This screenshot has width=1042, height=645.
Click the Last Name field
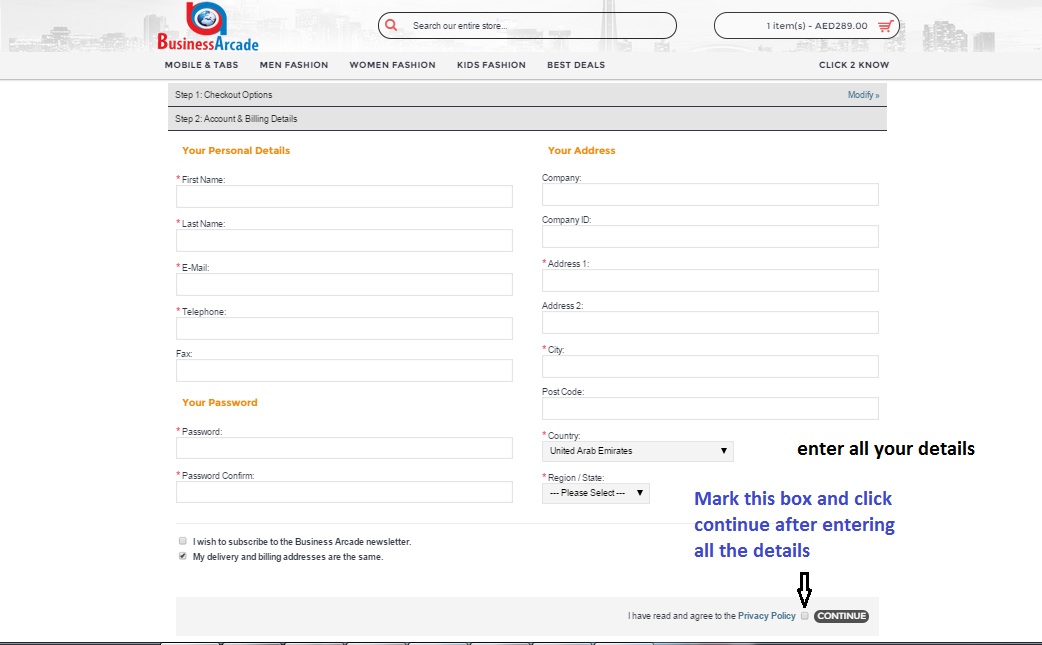(x=344, y=240)
